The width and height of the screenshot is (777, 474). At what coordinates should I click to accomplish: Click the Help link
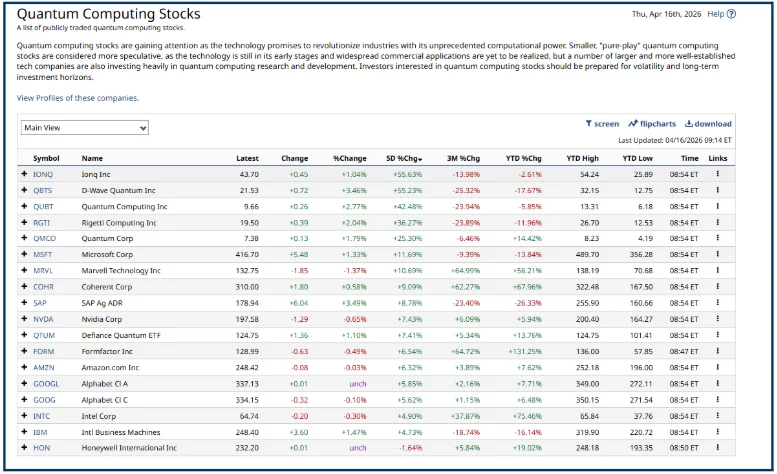tap(716, 14)
